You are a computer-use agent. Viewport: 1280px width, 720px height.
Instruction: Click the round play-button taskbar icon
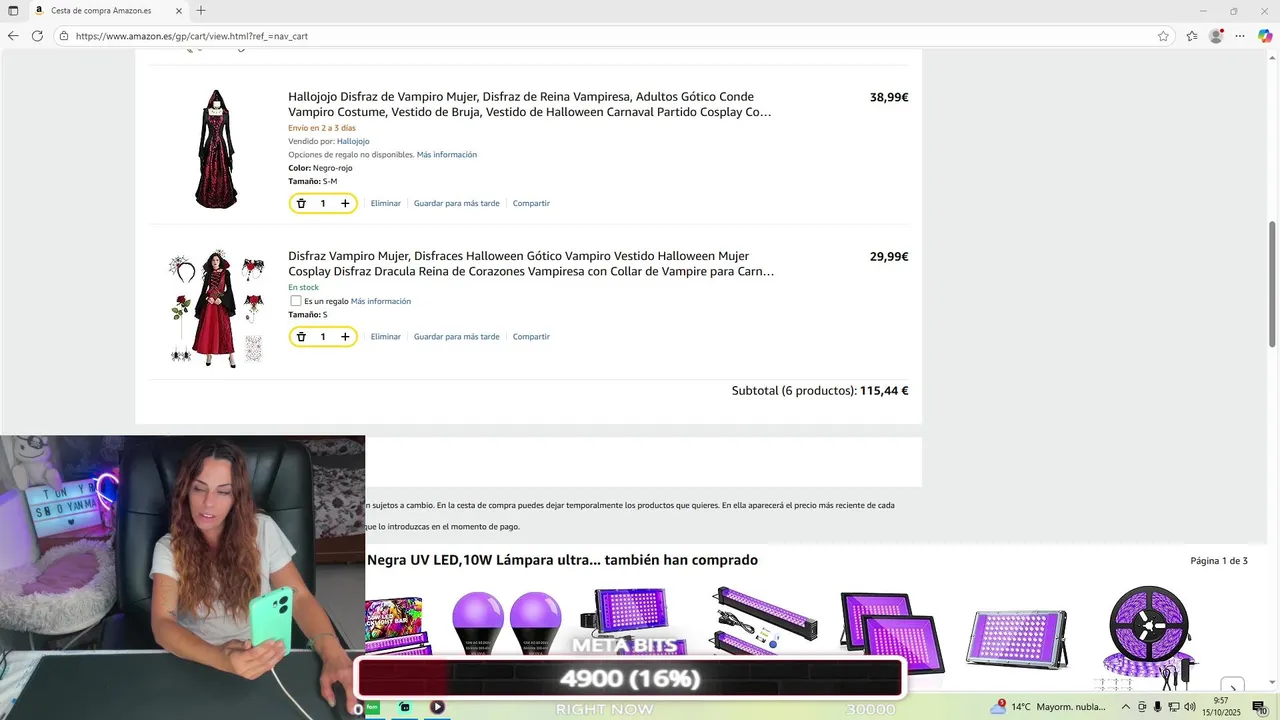tap(437, 707)
